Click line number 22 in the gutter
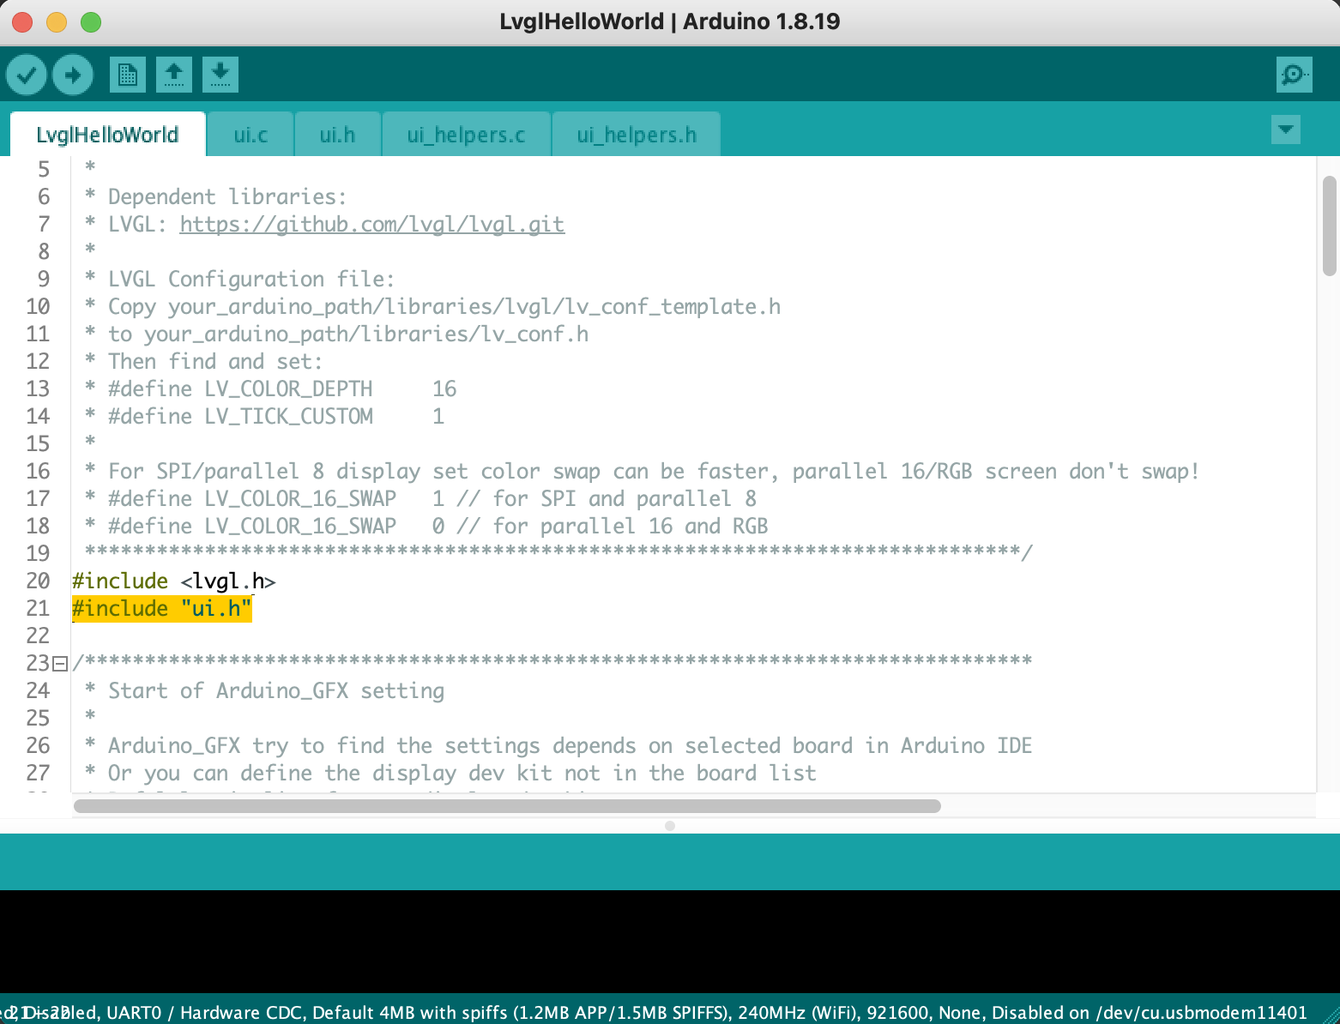The height and width of the screenshot is (1024, 1340). pos(38,636)
